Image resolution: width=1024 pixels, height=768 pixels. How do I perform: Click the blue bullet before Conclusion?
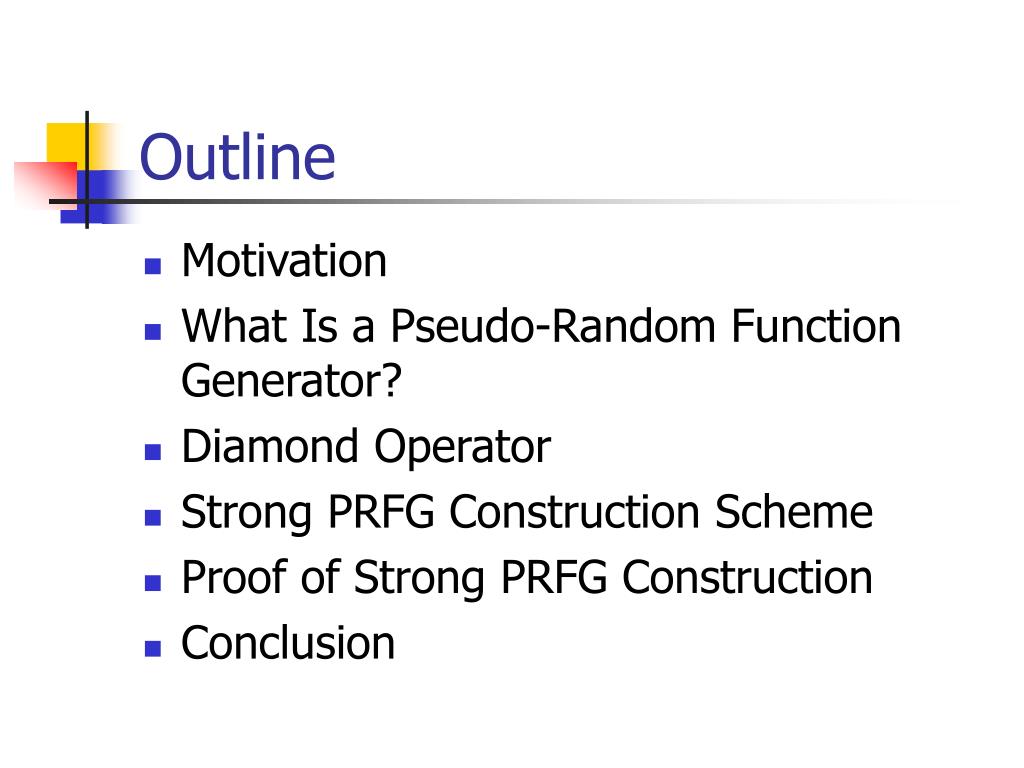pos(153,648)
